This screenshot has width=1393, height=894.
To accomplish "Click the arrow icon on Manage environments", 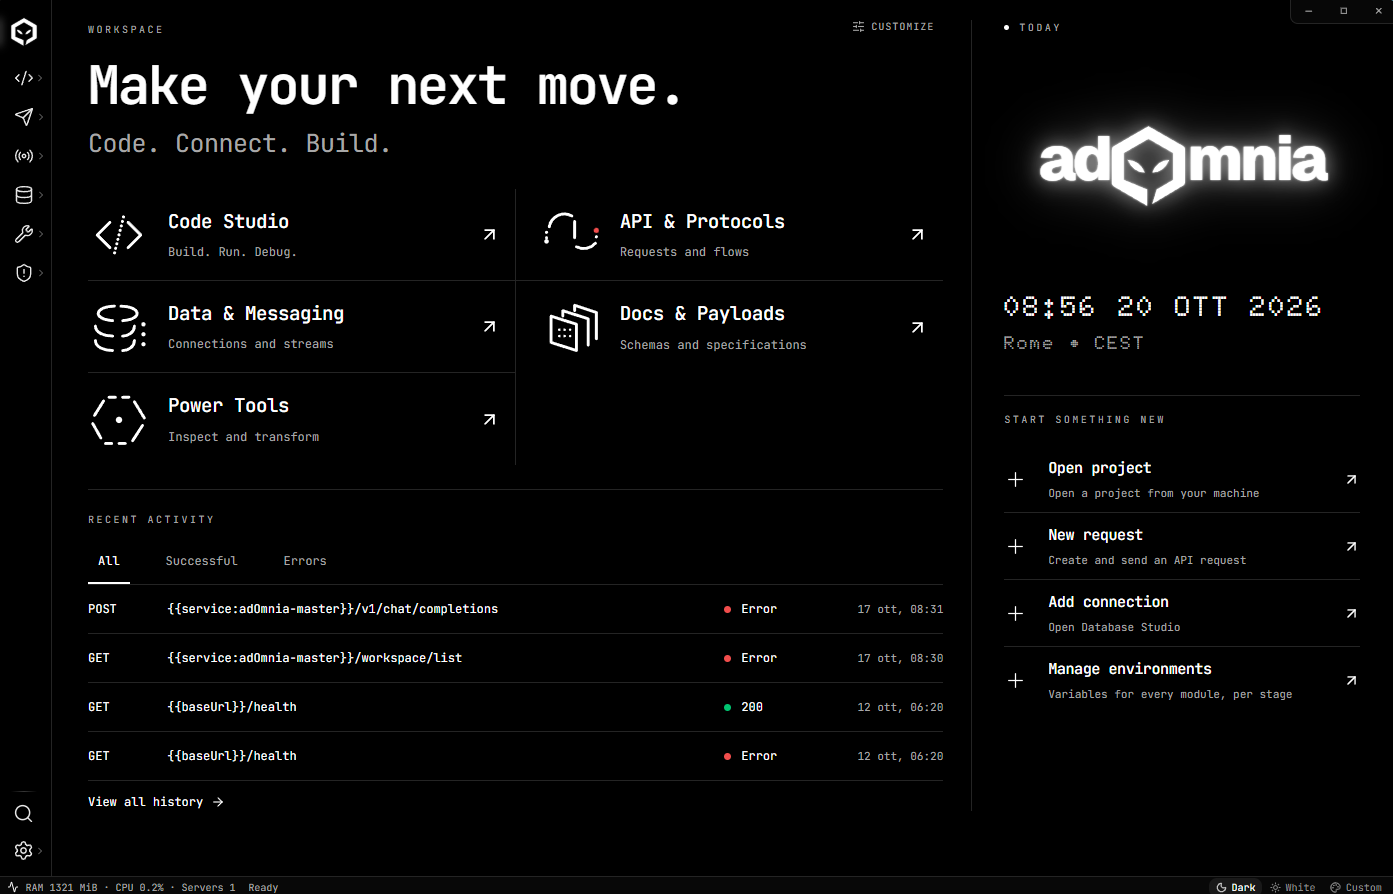I will point(1351,681).
